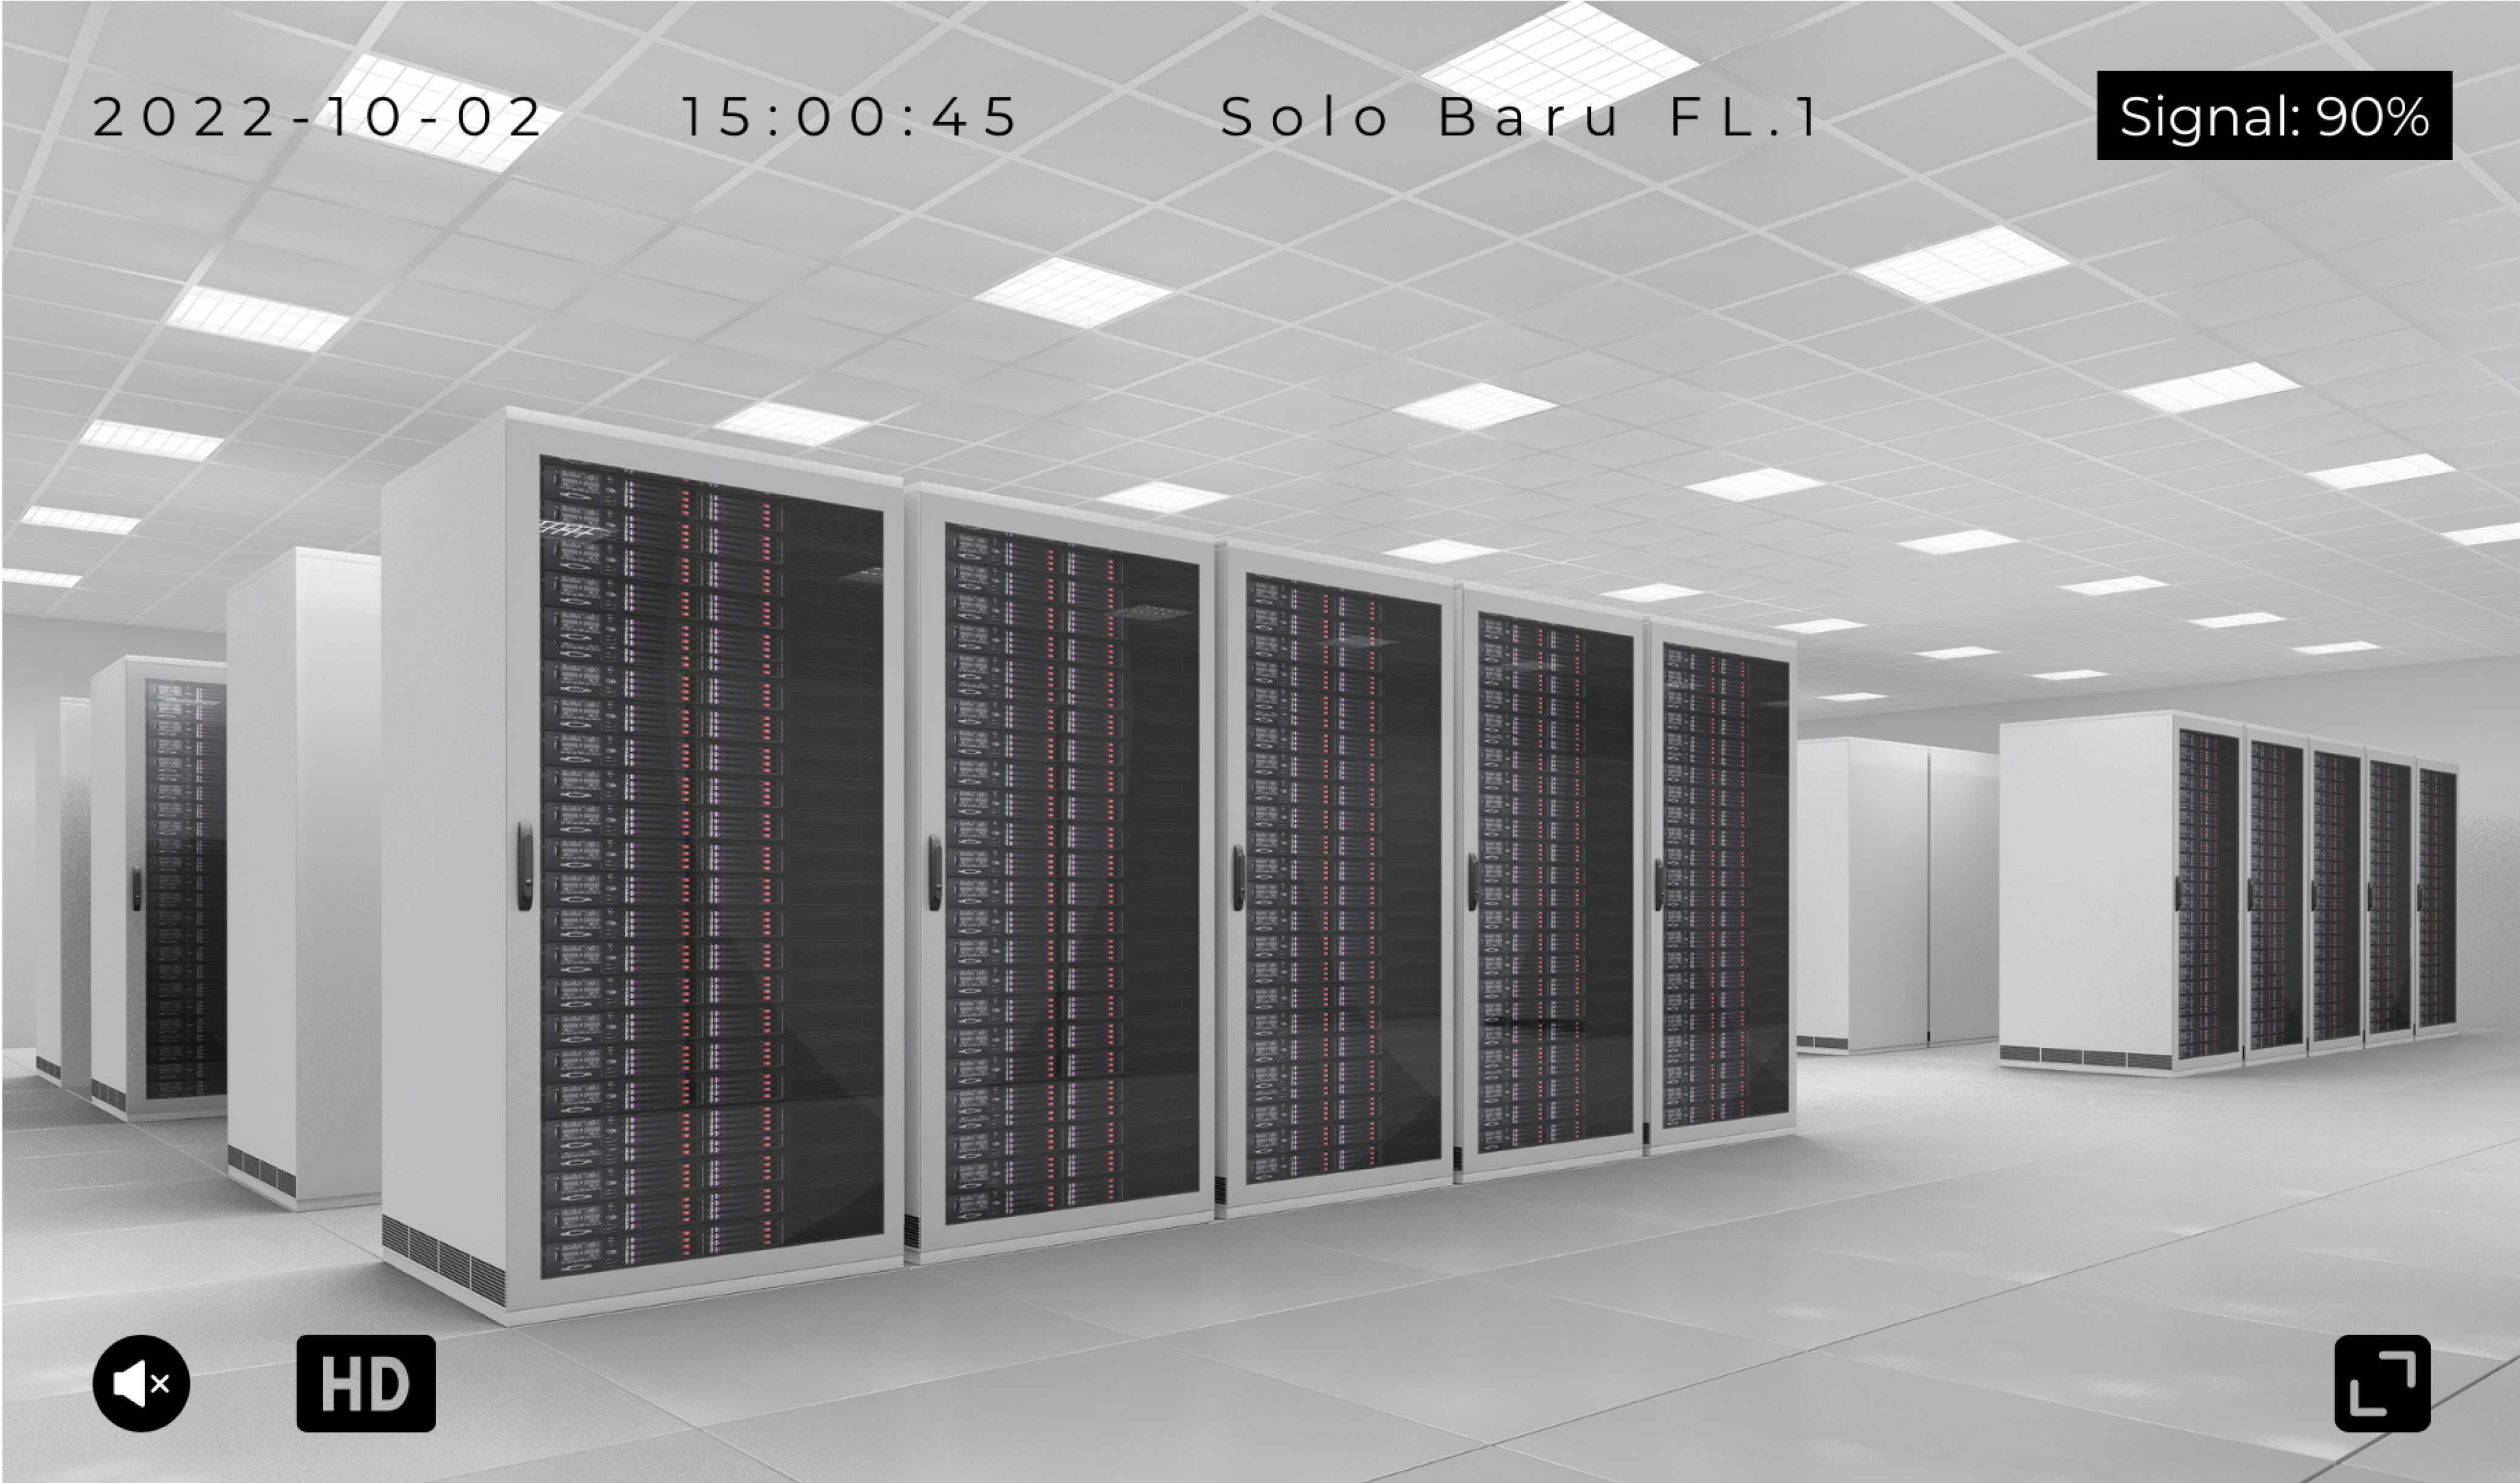Click the camera label Solo Baru FL.1

pos(1520,117)
